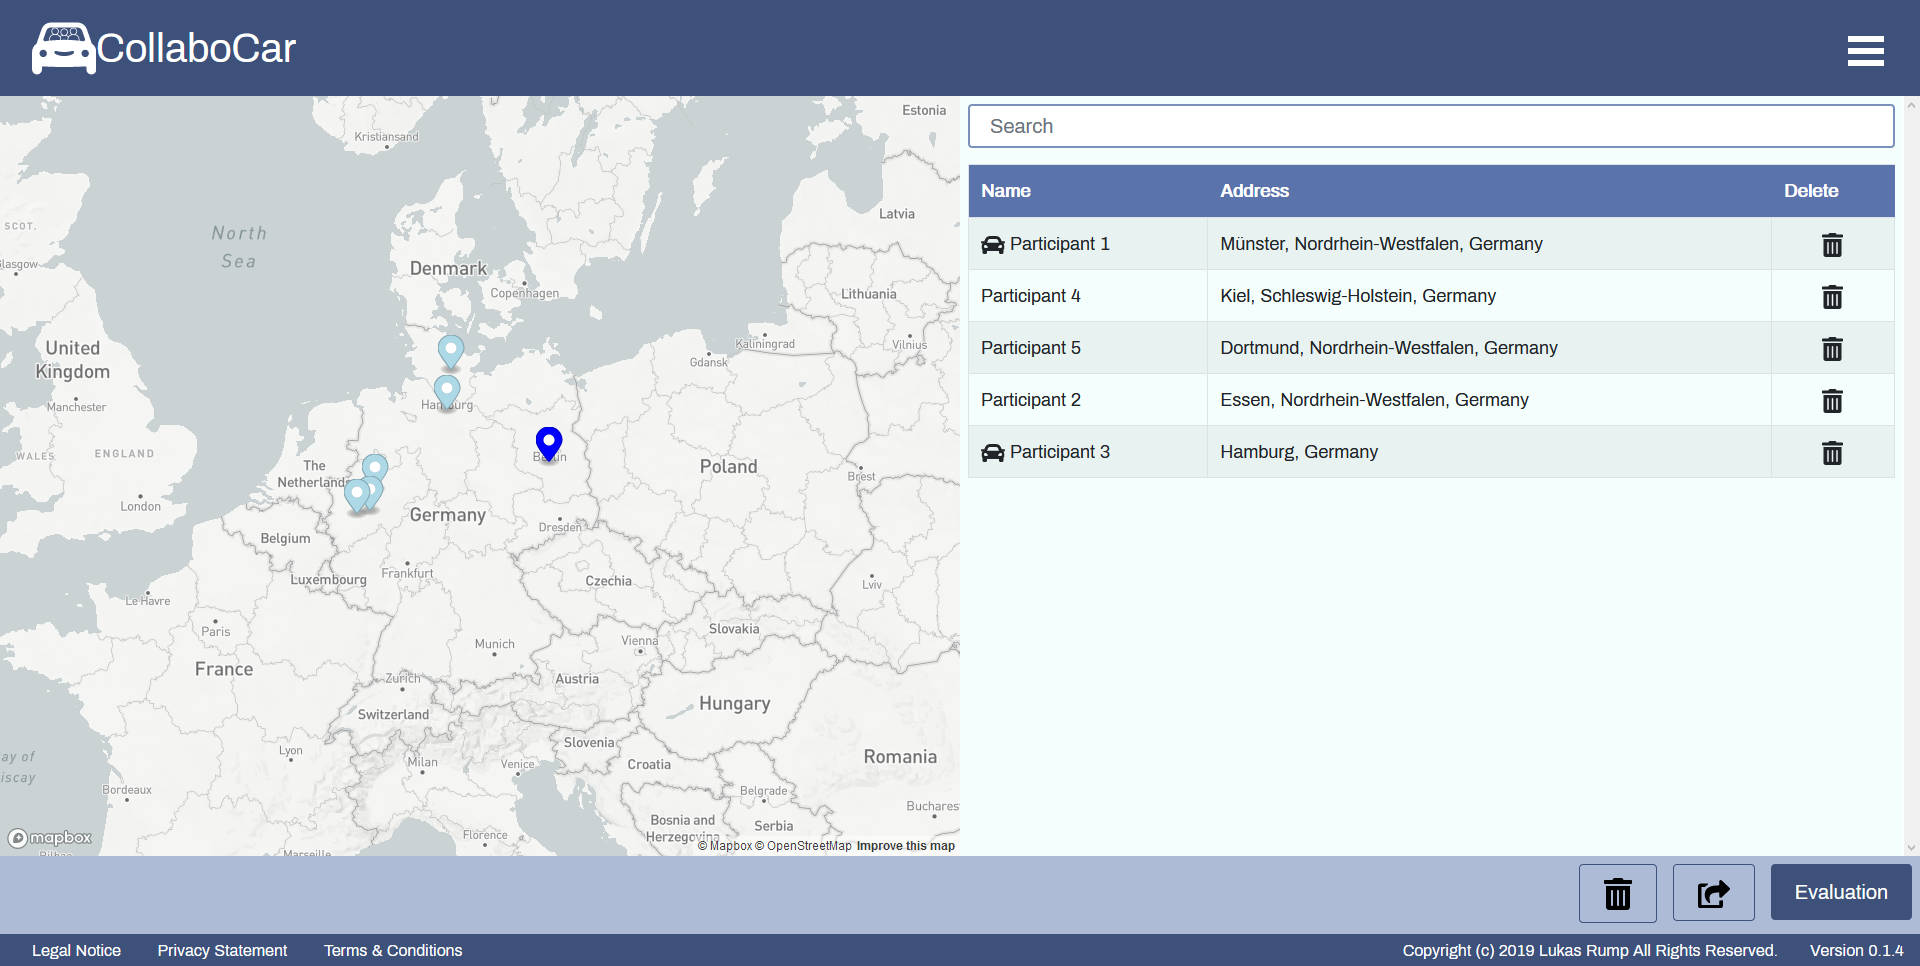This screenshot has height=966, width=1920.
Task: Select the Participant 5 name cell
Action: [1088, 348]
